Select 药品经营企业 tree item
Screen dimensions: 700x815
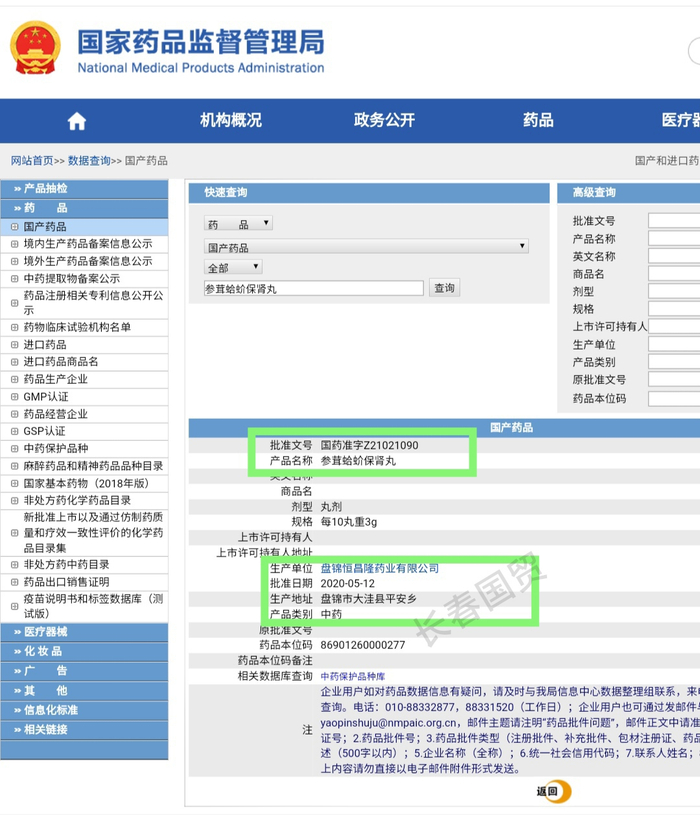coord(56,414)
